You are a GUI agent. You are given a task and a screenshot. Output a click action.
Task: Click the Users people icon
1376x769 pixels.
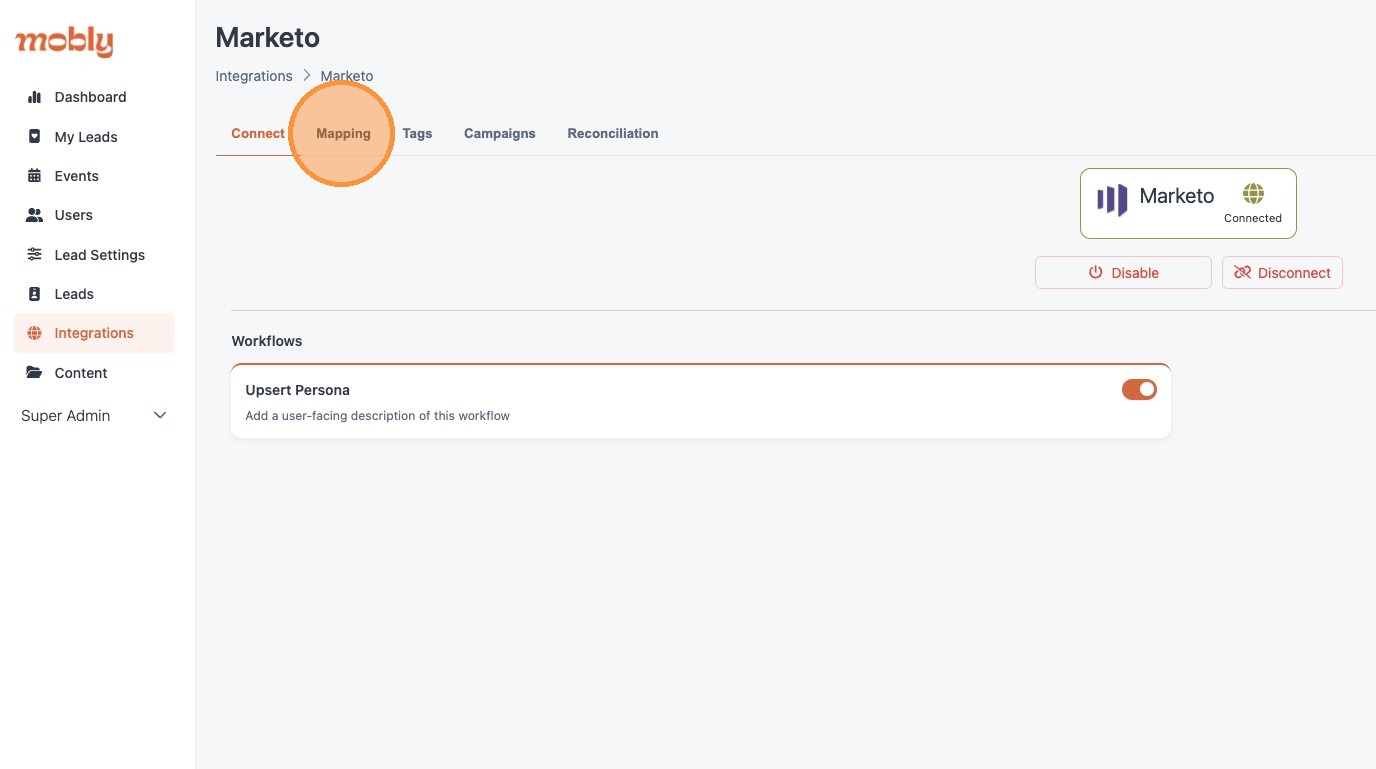click(35, 215)
